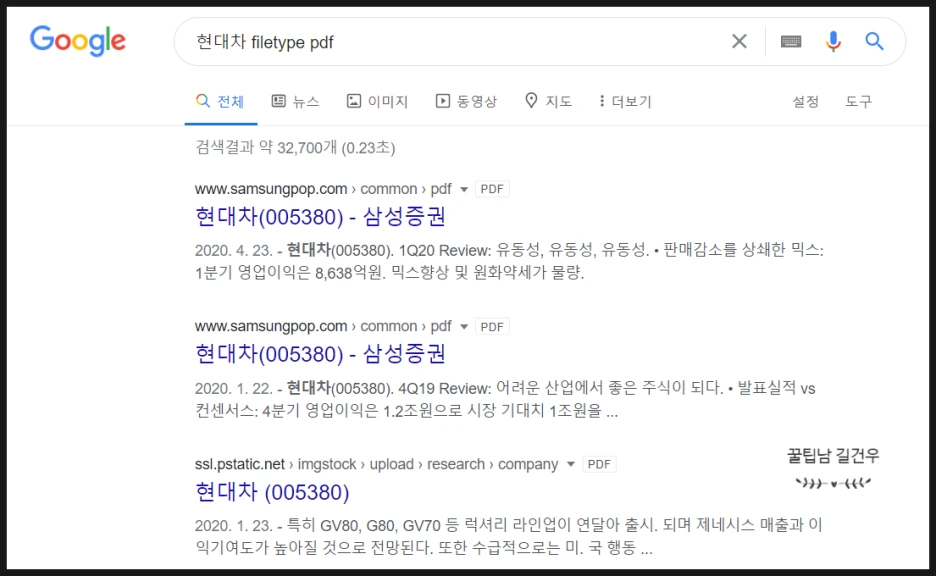Switch to the 뉴스 tab
This screenshot has width=936, height=576.
tap(295, 101)
